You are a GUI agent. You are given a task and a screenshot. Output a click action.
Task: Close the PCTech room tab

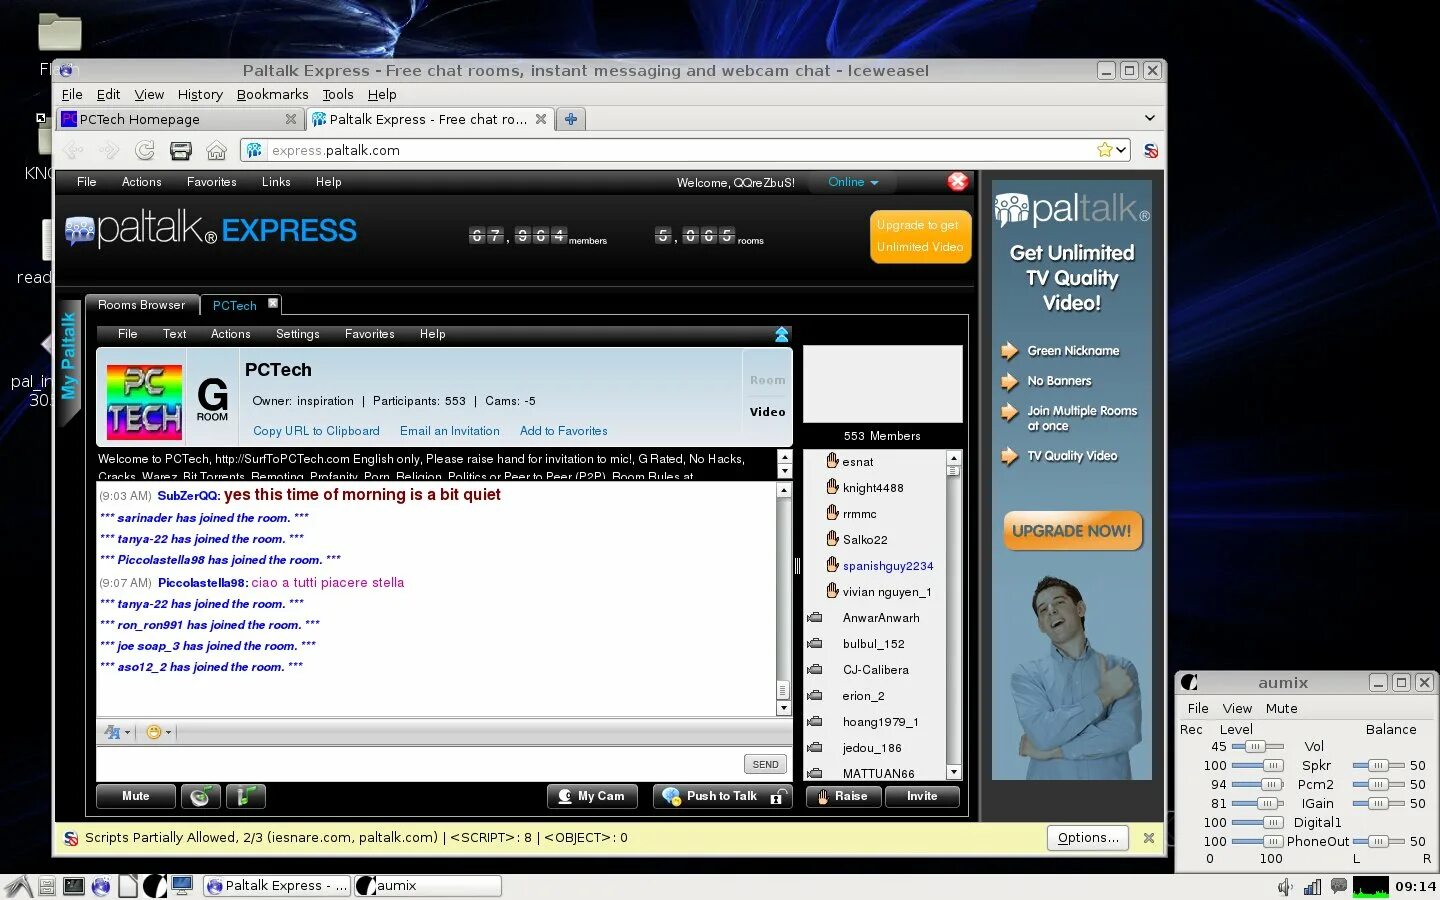click(273, 303)
